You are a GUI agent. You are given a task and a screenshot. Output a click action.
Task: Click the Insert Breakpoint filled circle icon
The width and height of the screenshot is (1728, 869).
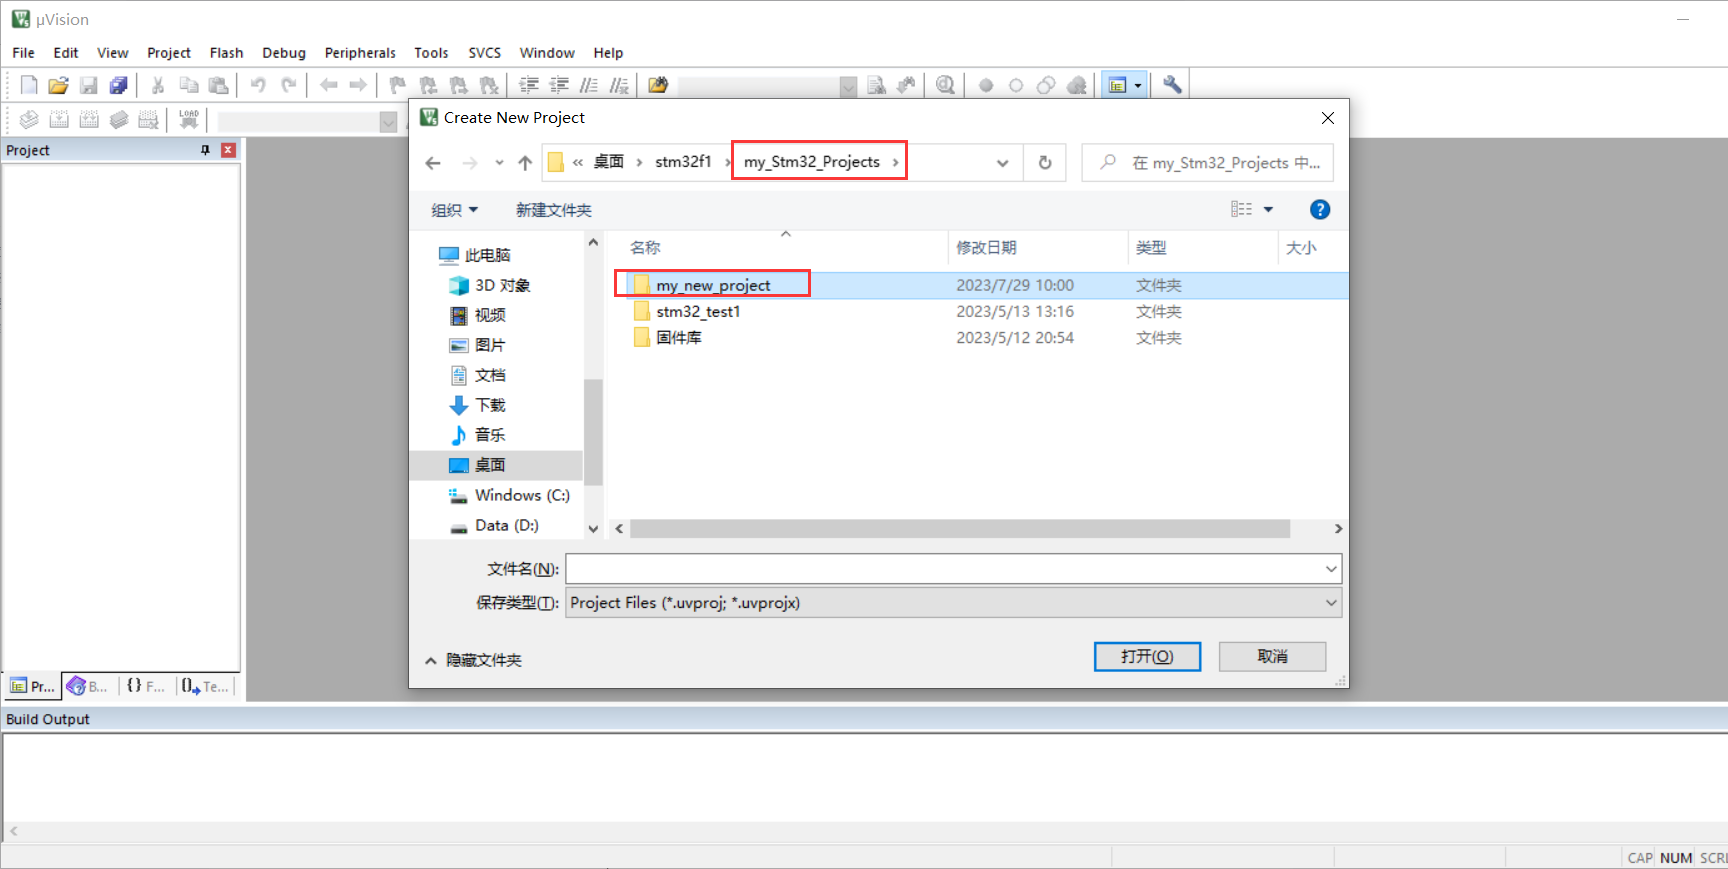click(986, 85)
